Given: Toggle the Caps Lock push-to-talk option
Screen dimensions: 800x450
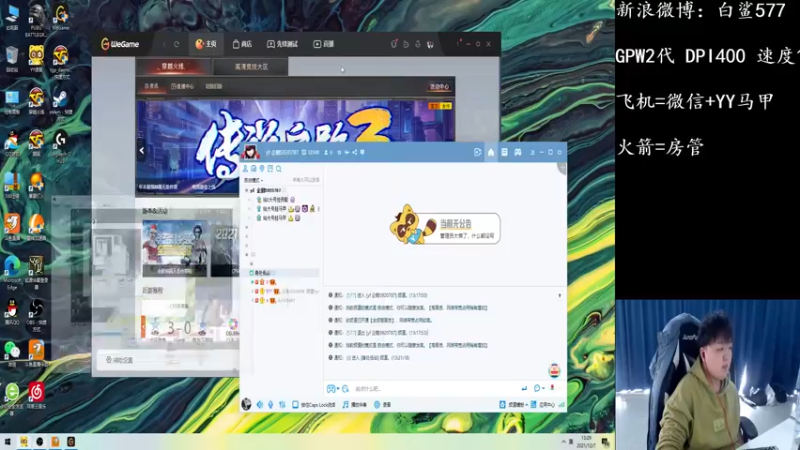Looking at the screenshot, I should tap(314, 405).
